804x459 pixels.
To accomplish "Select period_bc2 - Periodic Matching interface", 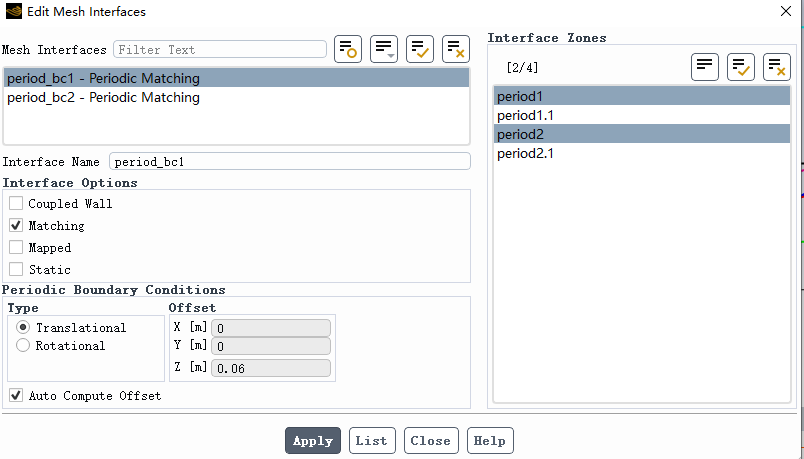I will point(103,98).
